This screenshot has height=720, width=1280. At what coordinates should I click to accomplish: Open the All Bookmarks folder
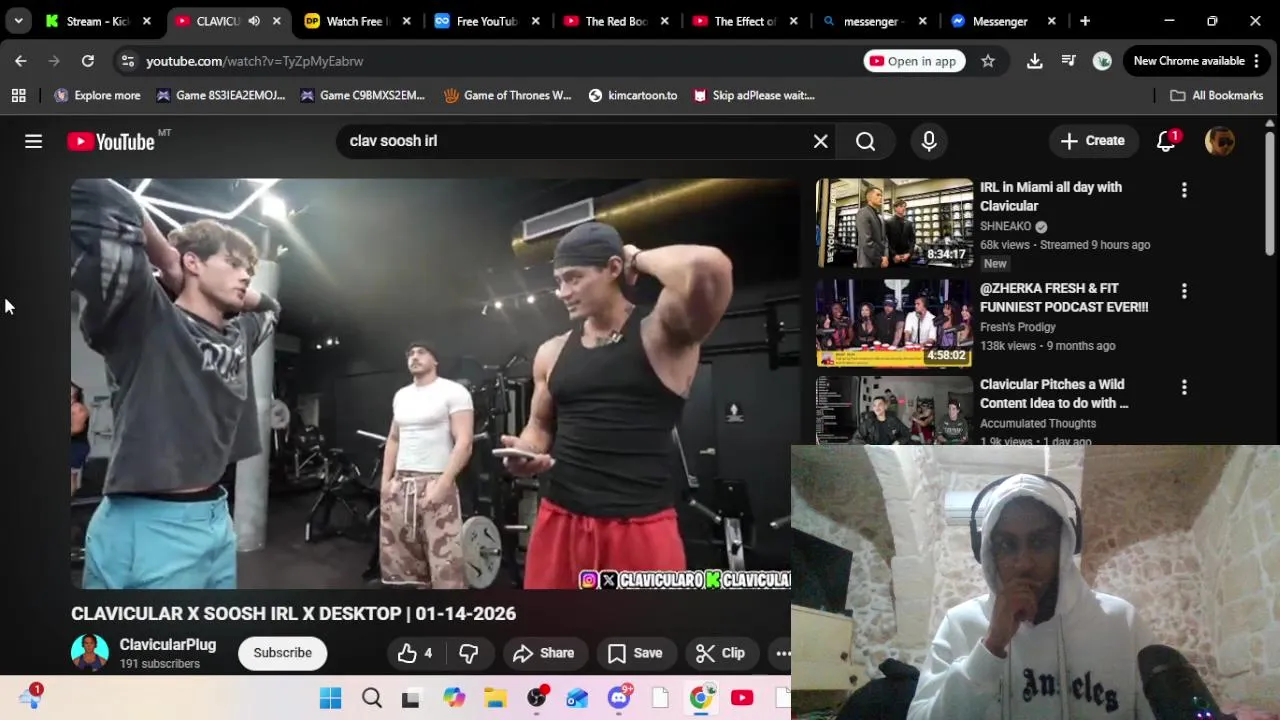point(1217,95)
